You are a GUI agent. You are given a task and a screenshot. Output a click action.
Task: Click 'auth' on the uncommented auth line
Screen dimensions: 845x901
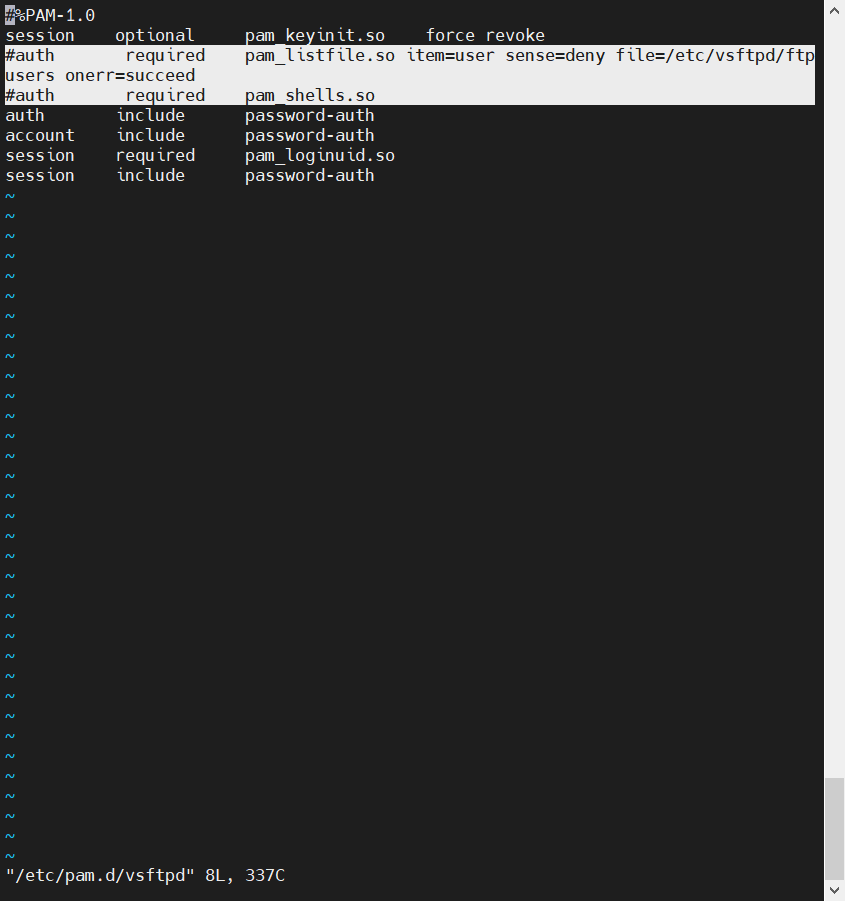(25, 115)
